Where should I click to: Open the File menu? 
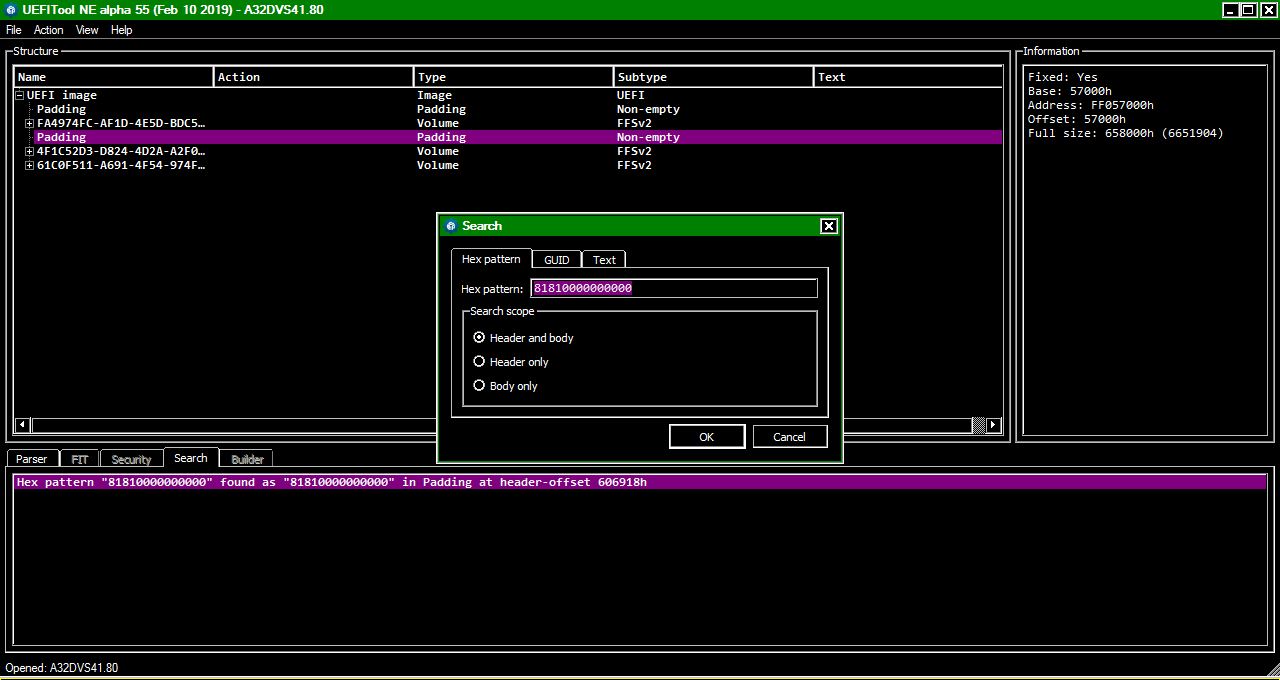coord(14,30)
